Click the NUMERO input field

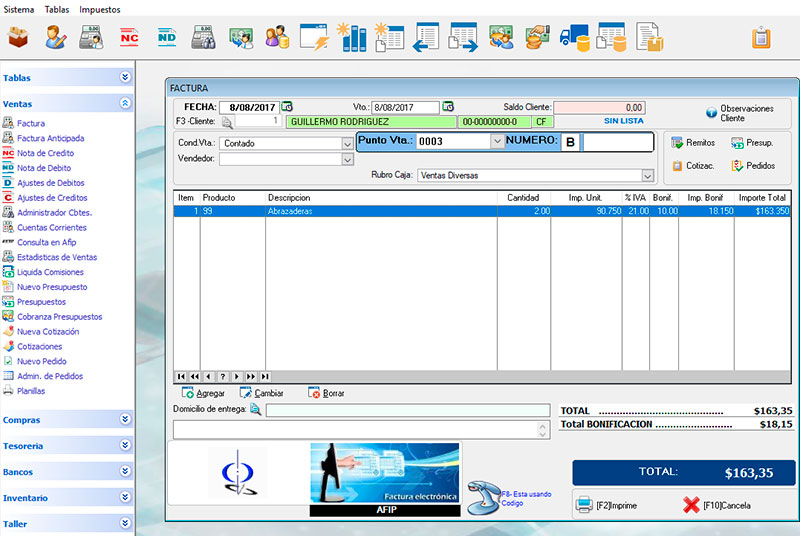(x=616, y=142)
